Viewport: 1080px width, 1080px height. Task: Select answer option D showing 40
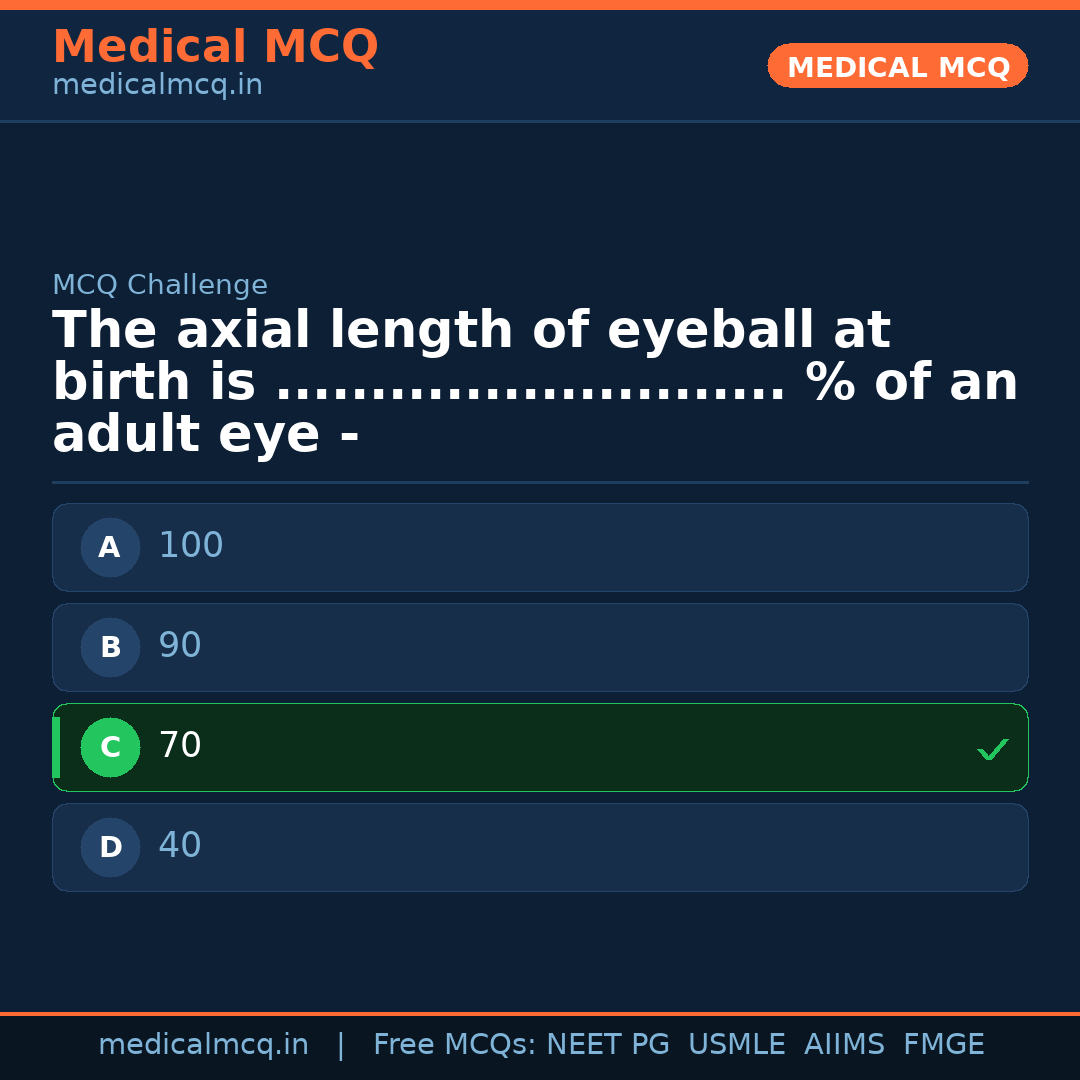tap(540, 847)
